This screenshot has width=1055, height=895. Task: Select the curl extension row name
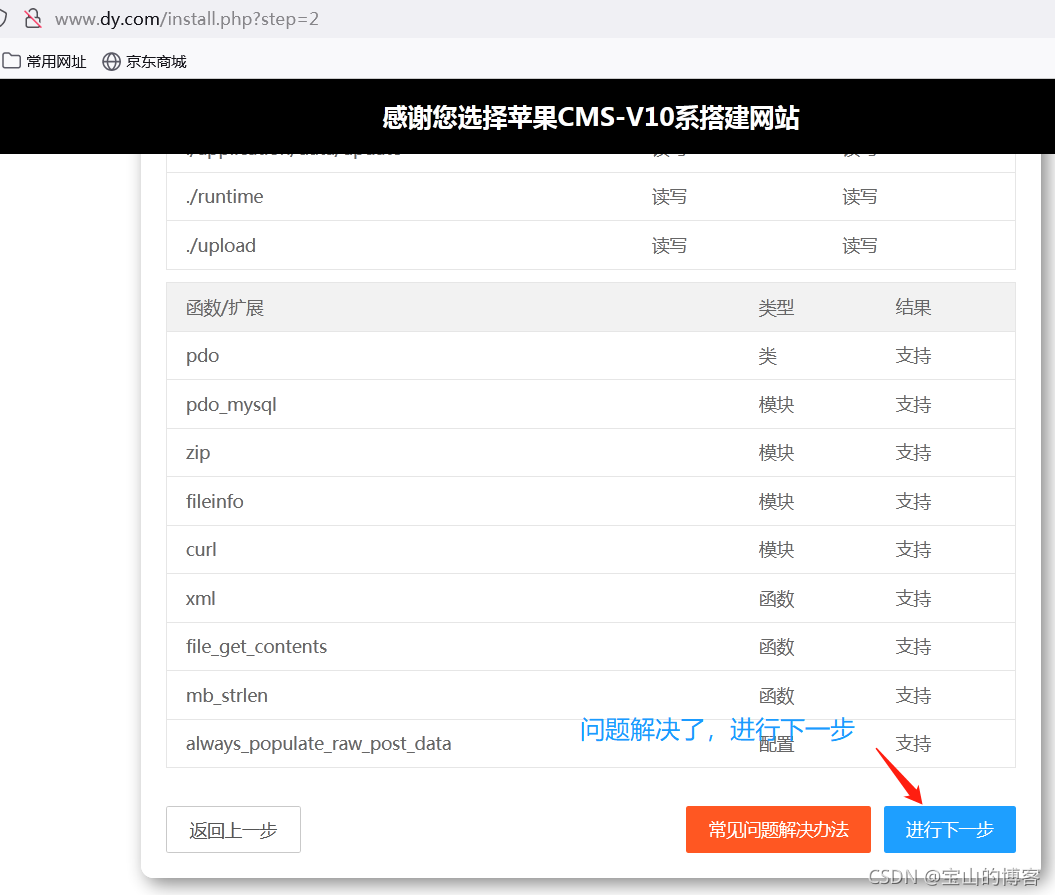[x=201, y=550]
